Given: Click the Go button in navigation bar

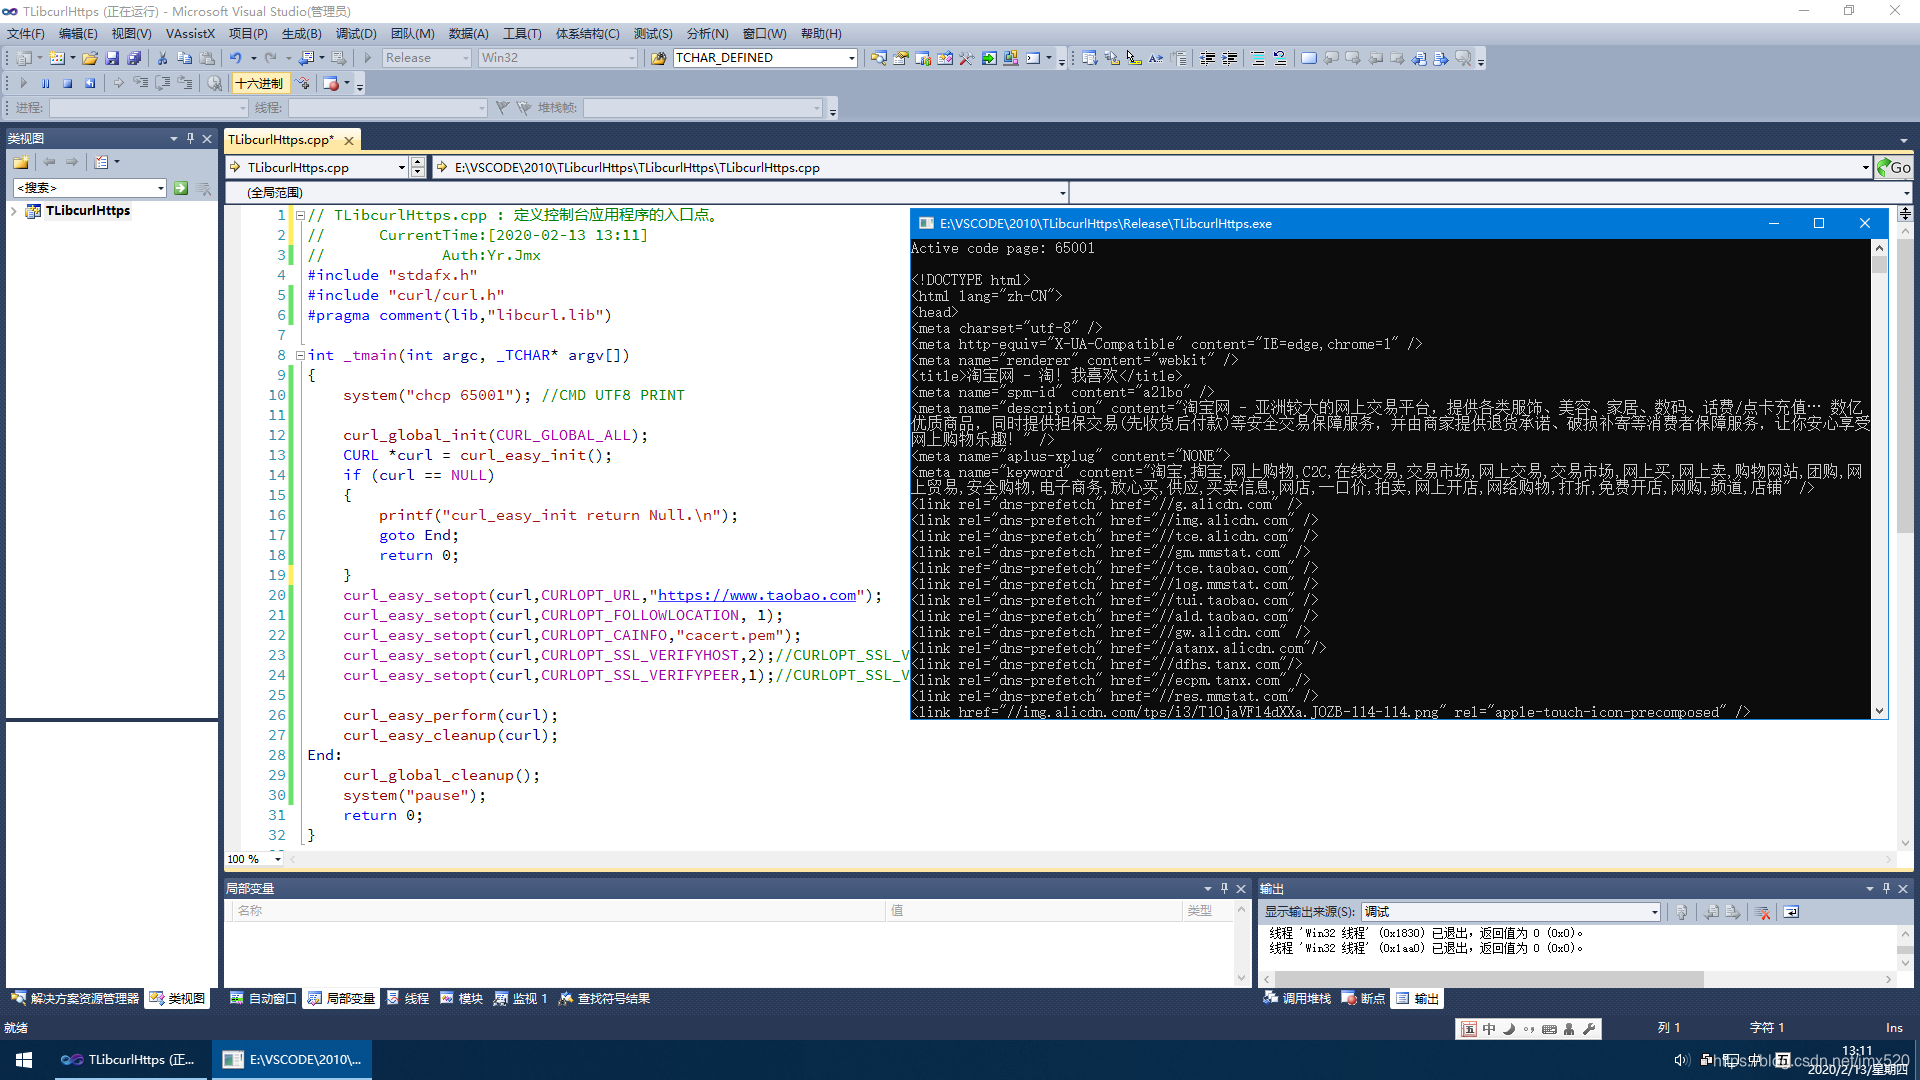Looking at the screenshot, I should 1894,168.
